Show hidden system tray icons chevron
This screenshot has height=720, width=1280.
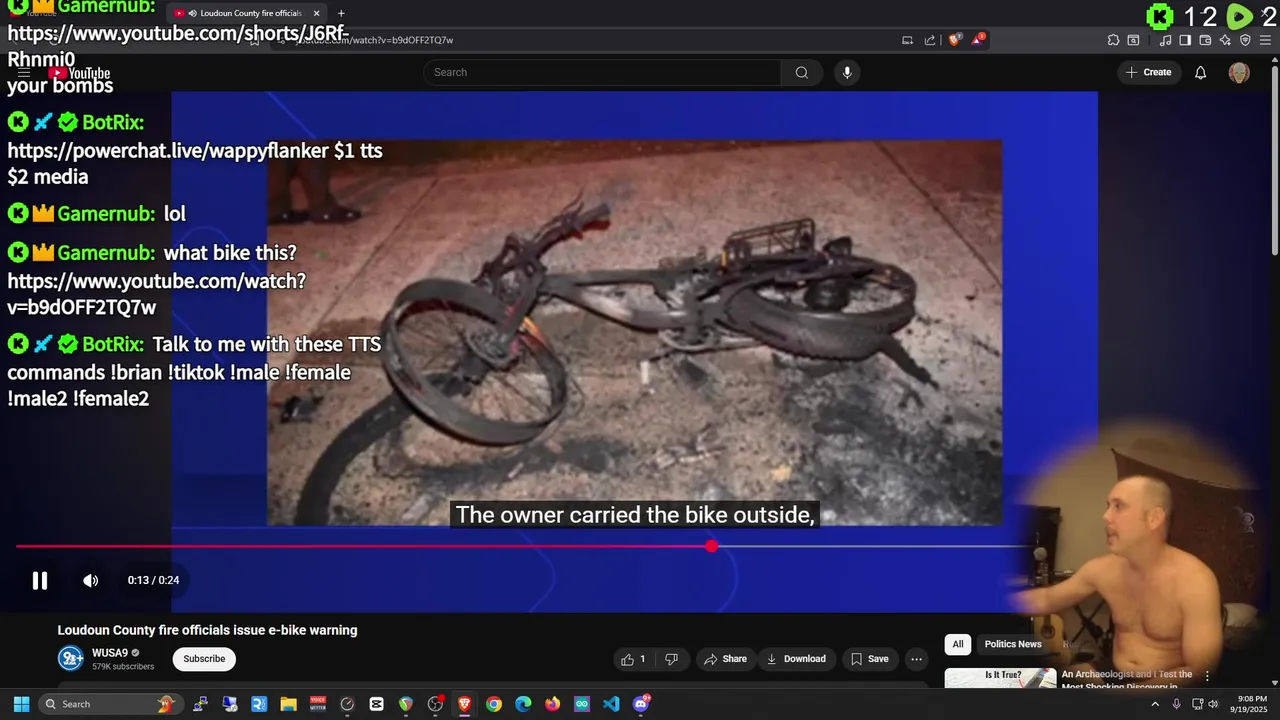pyautogui.click(x=1155, y=704)
